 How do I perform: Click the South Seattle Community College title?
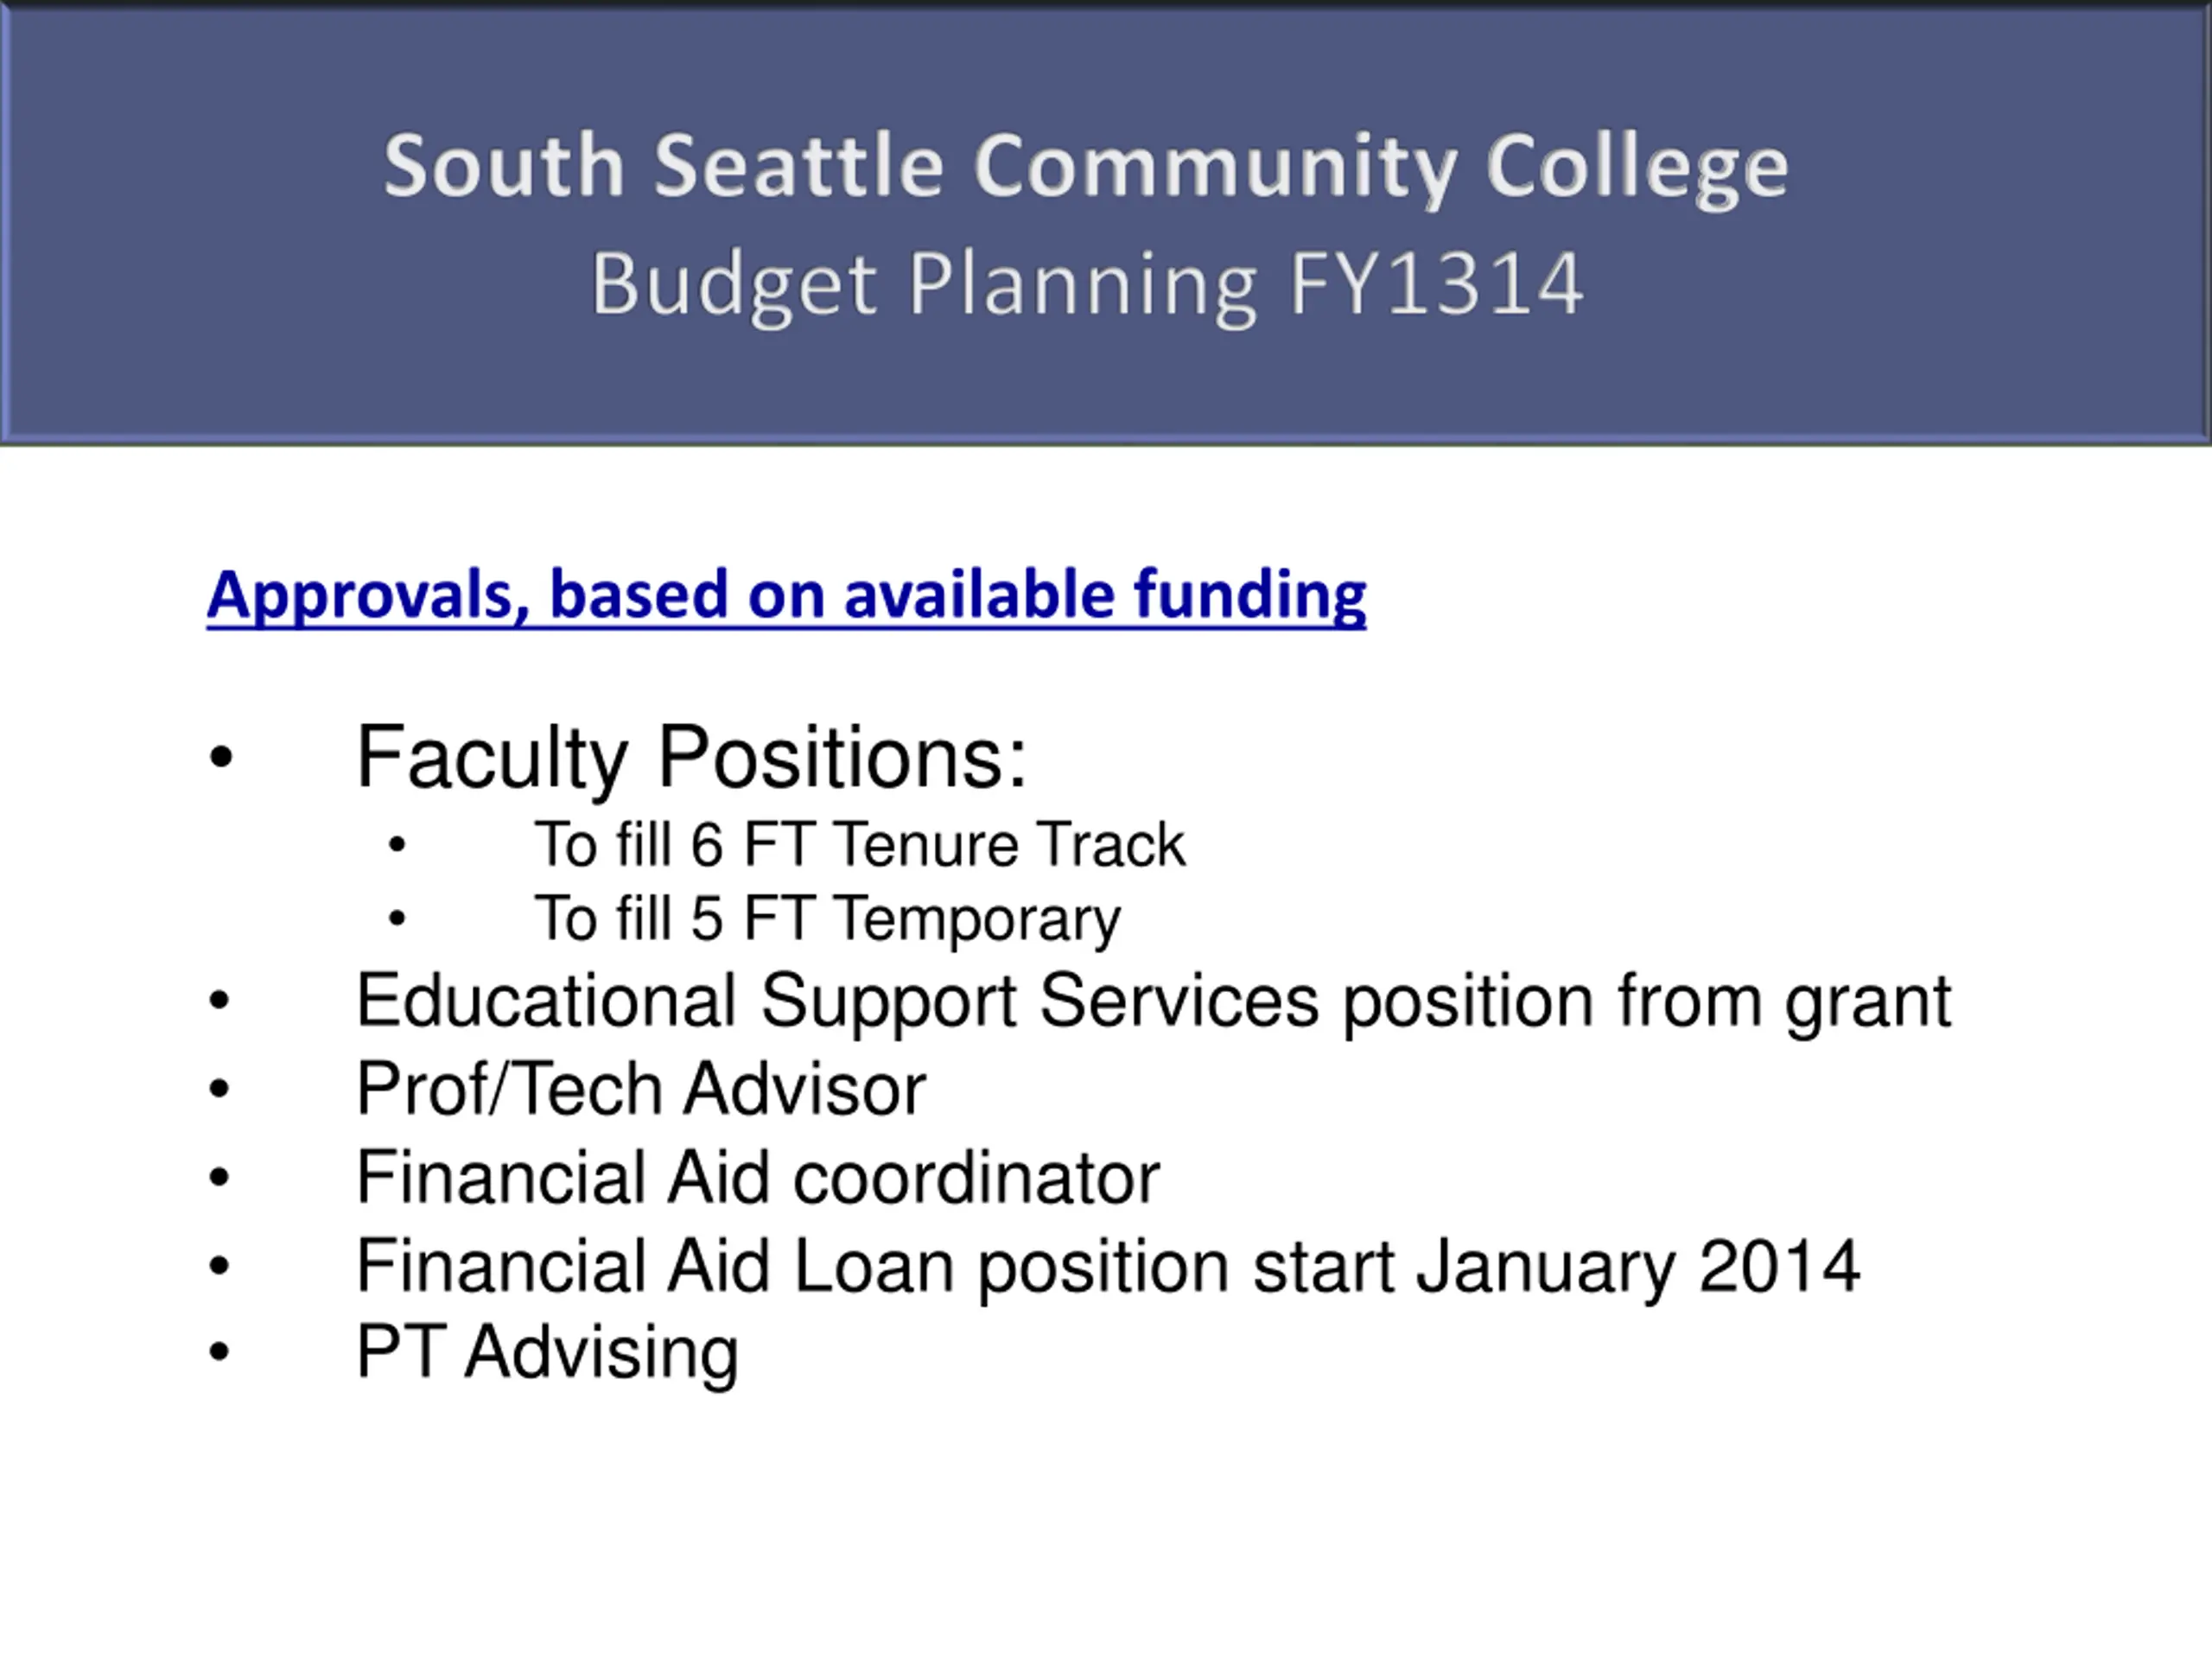pyautogui.click(x=1086, y=166)
